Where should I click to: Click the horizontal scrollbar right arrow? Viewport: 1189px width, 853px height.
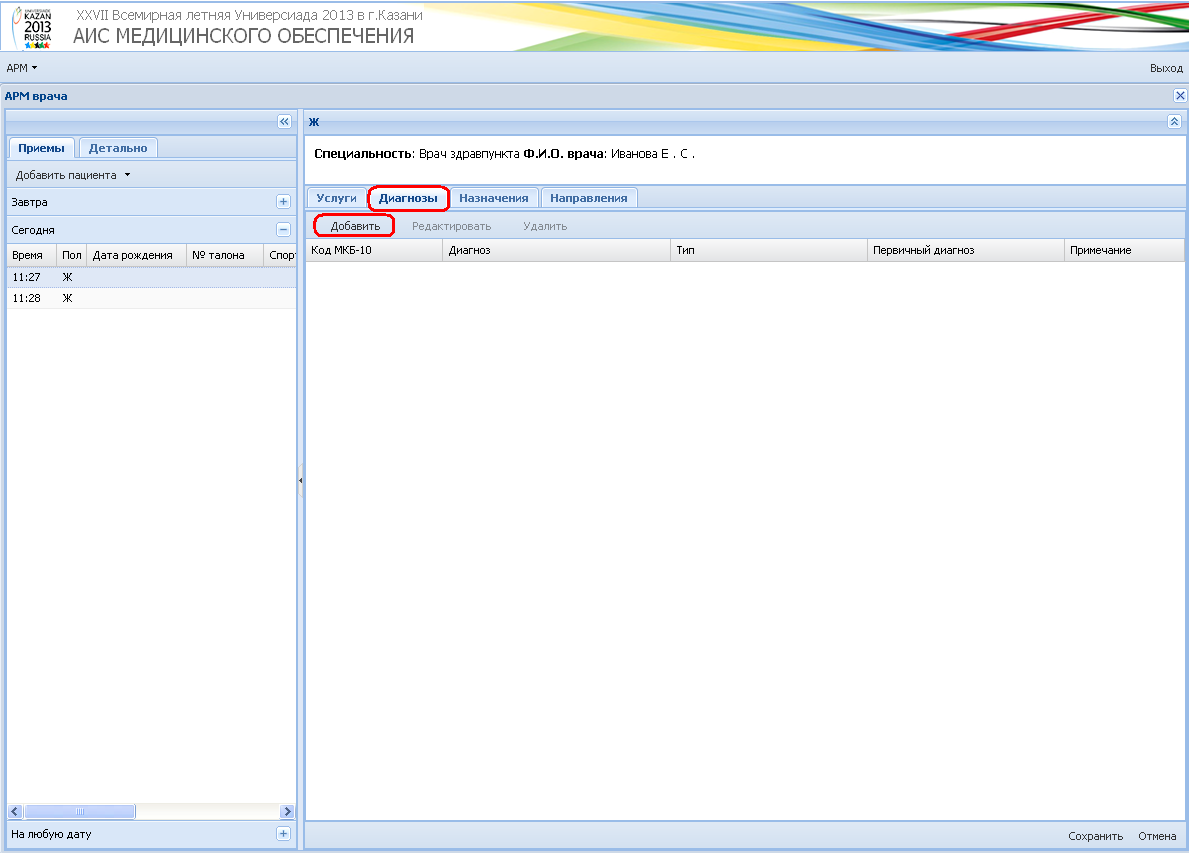click(x=287, y=811)
